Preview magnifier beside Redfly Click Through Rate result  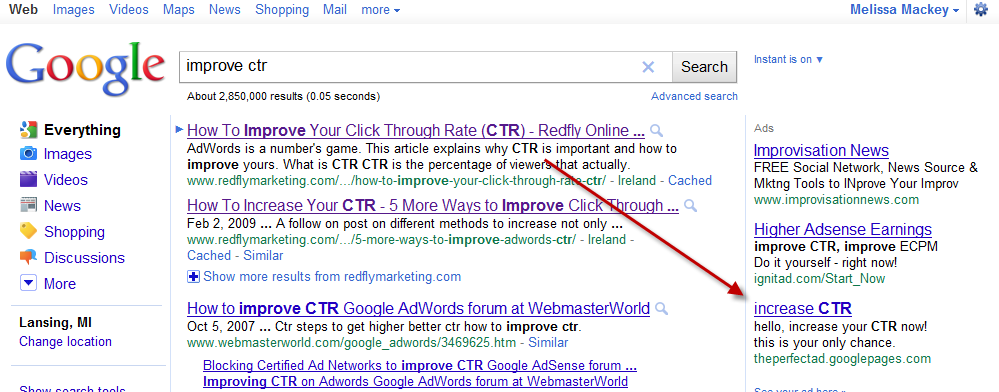pyautogui.click(x=656, y=131)
